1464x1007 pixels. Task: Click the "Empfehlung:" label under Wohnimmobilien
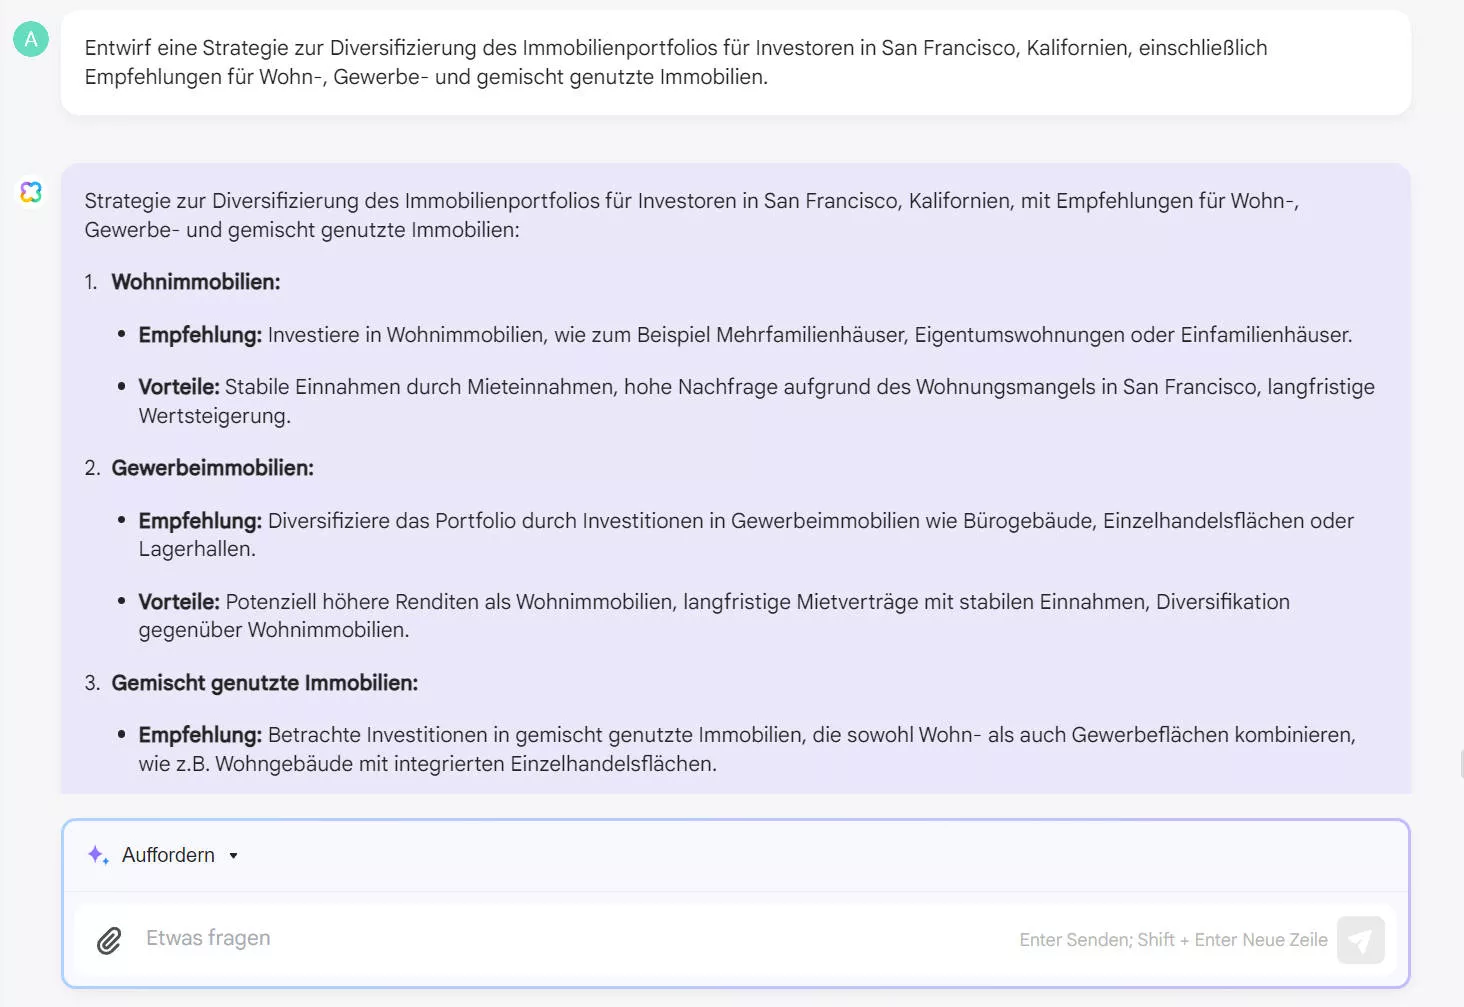(x=200, y=334)
